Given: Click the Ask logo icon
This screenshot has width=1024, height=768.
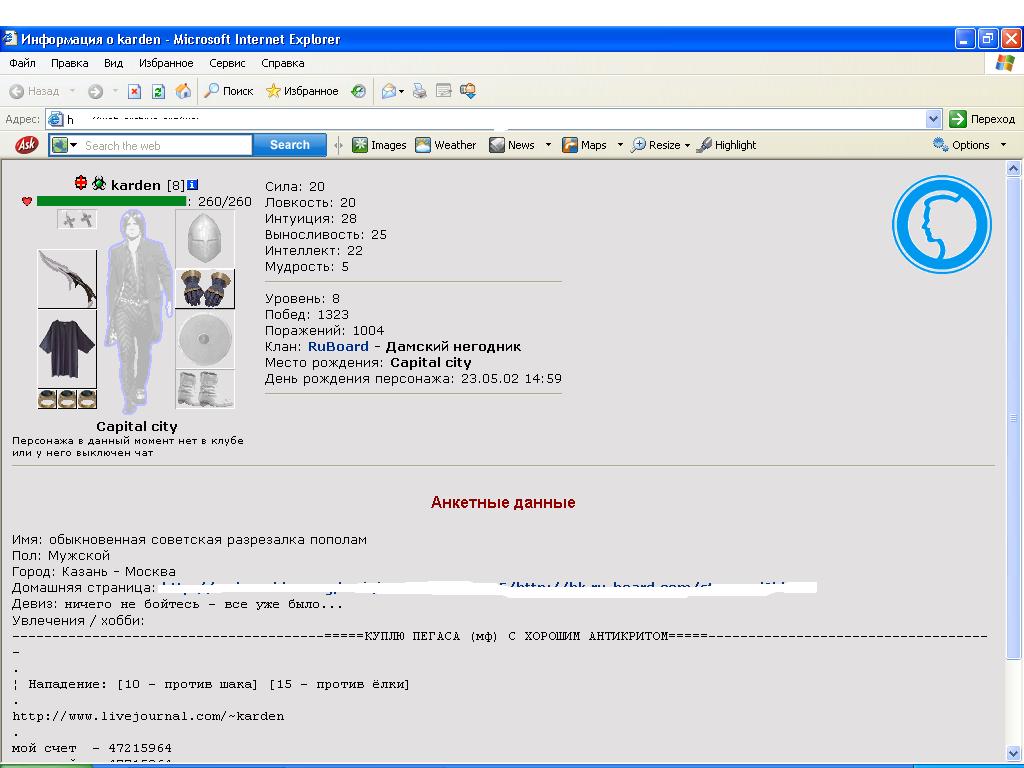Looking at the screenshot, I should pyautogui.click(x=27, y=144).
